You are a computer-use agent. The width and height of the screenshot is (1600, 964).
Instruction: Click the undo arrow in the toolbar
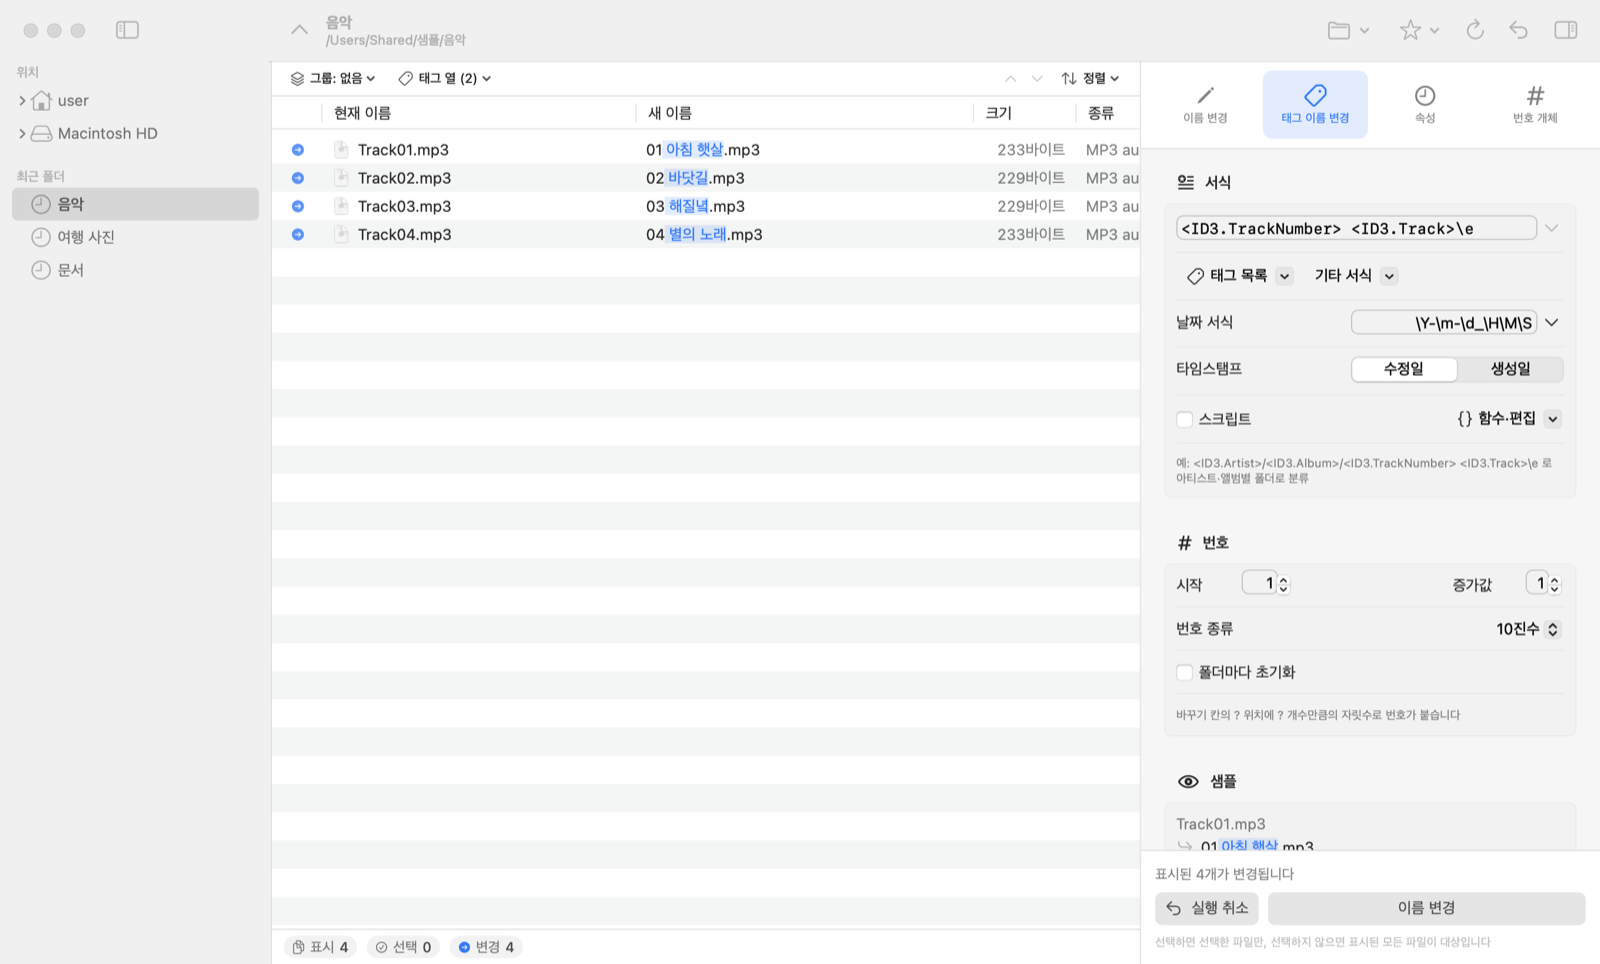click(x=1519, y=30)
